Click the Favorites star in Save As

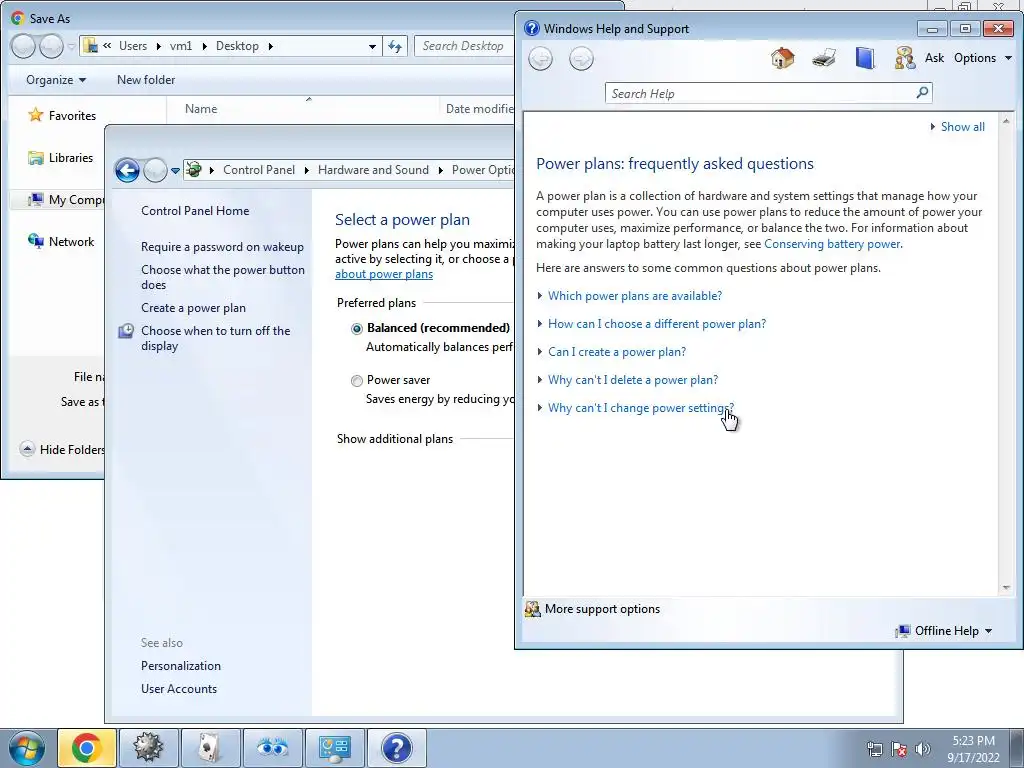(35, 116)
